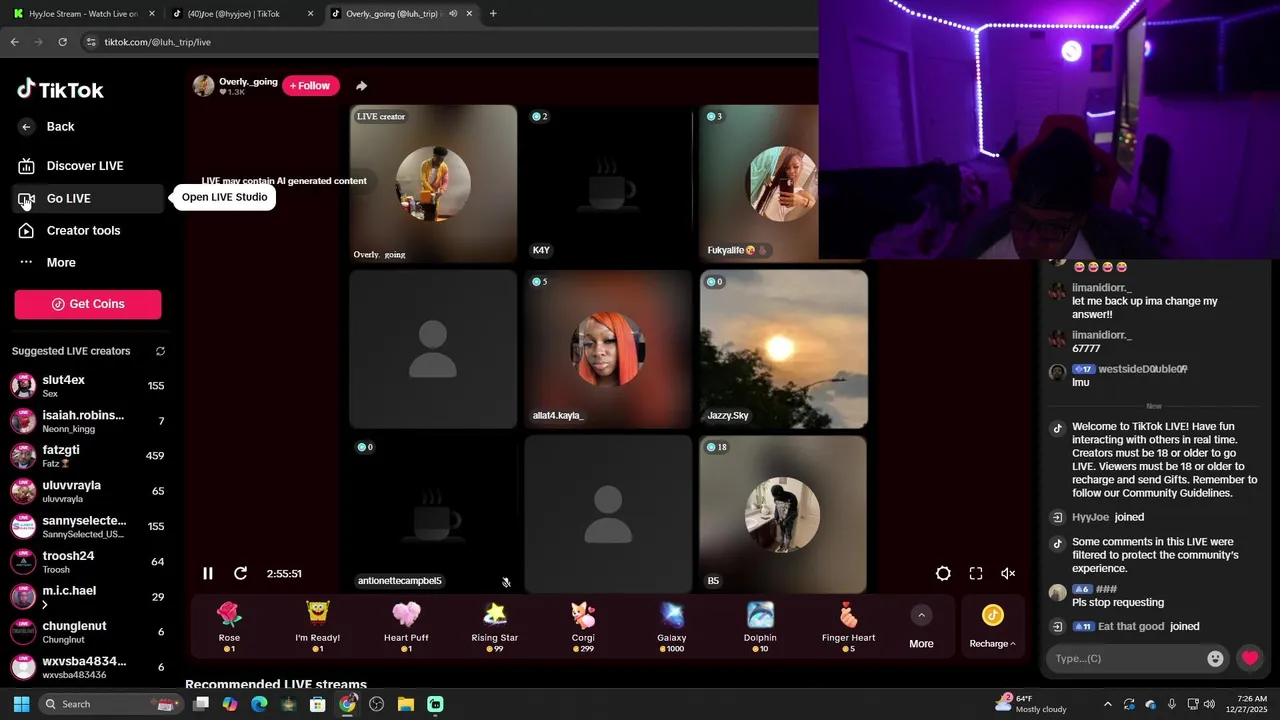This screenshot has height=720, width=1280.
Task: Enter fullscreen mode for the stream
Action: (x=976, y=573)
